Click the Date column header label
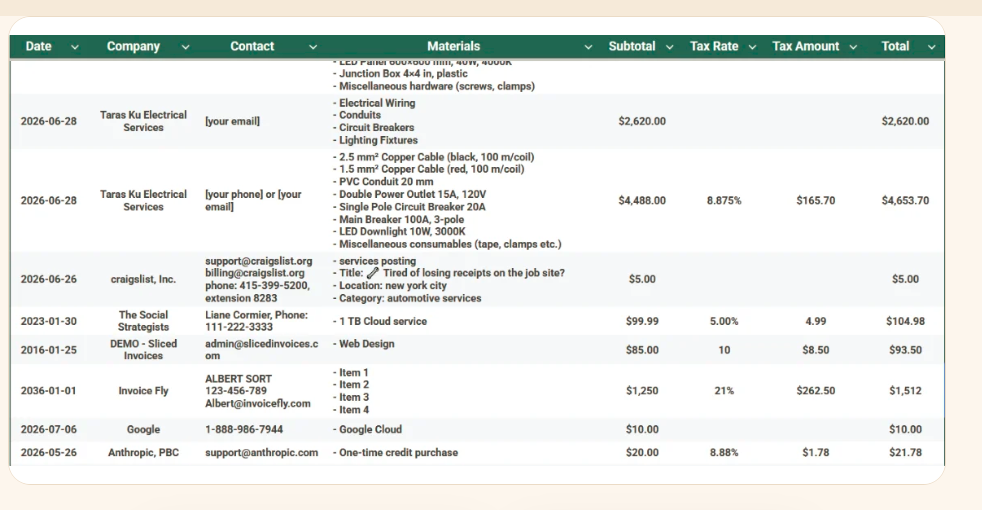Screen dimensions: 982x510 [38, 46]
